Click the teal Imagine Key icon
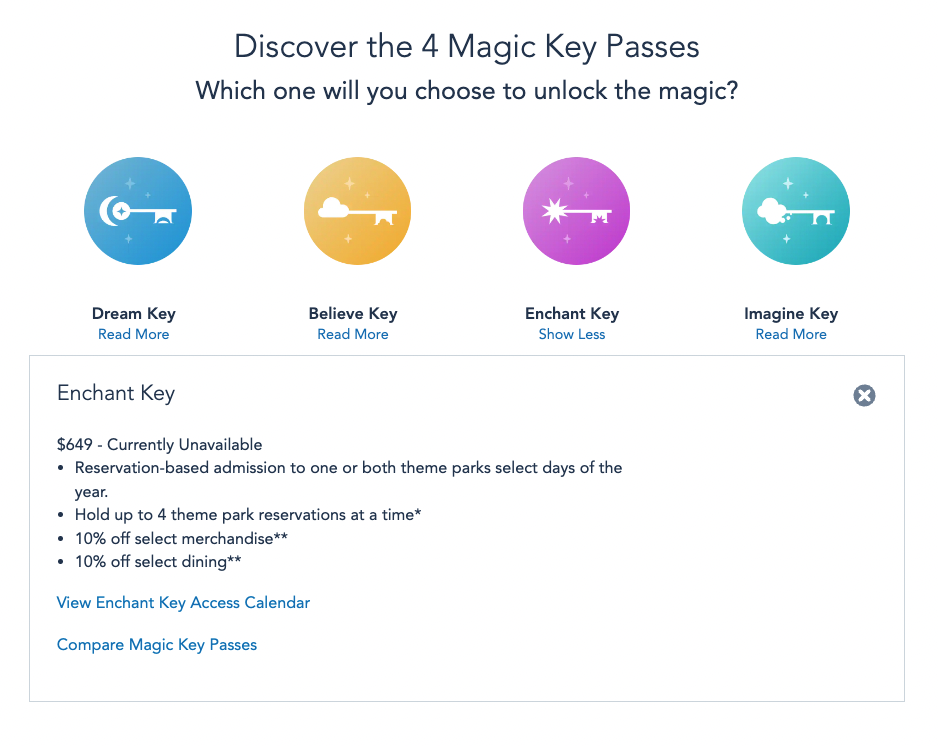This screenshot has height=746, width=938. coord(795,211)
